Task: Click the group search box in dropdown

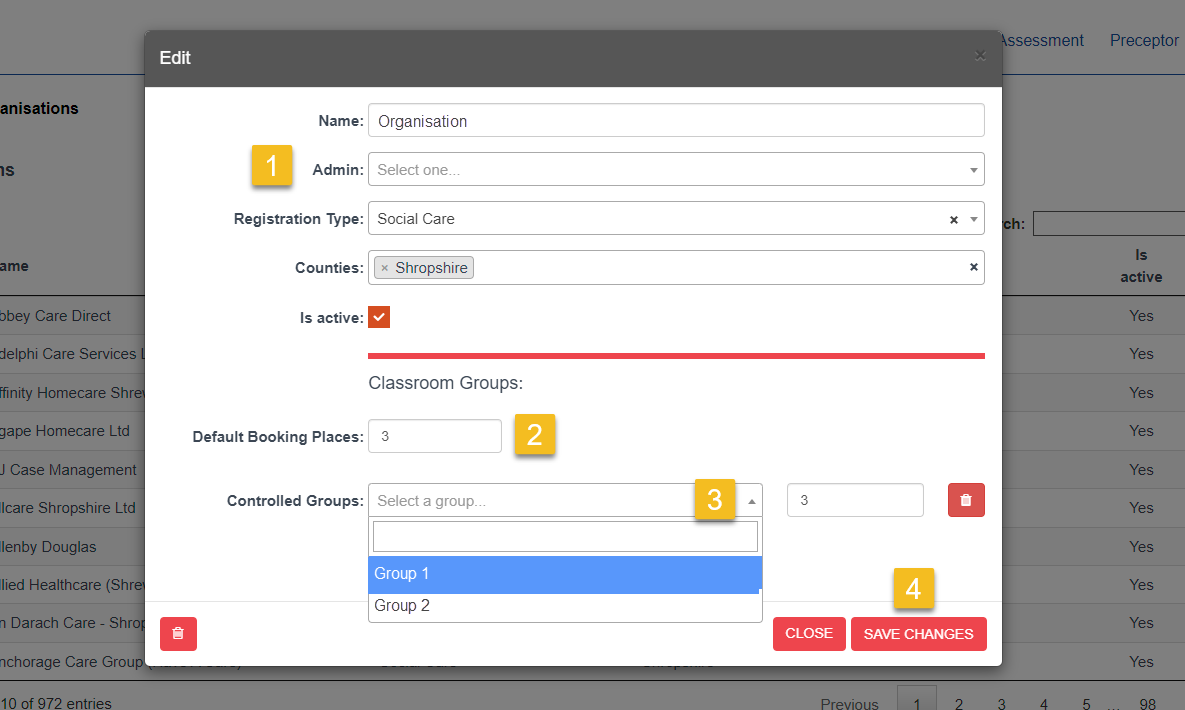Action: pos(565,537)
